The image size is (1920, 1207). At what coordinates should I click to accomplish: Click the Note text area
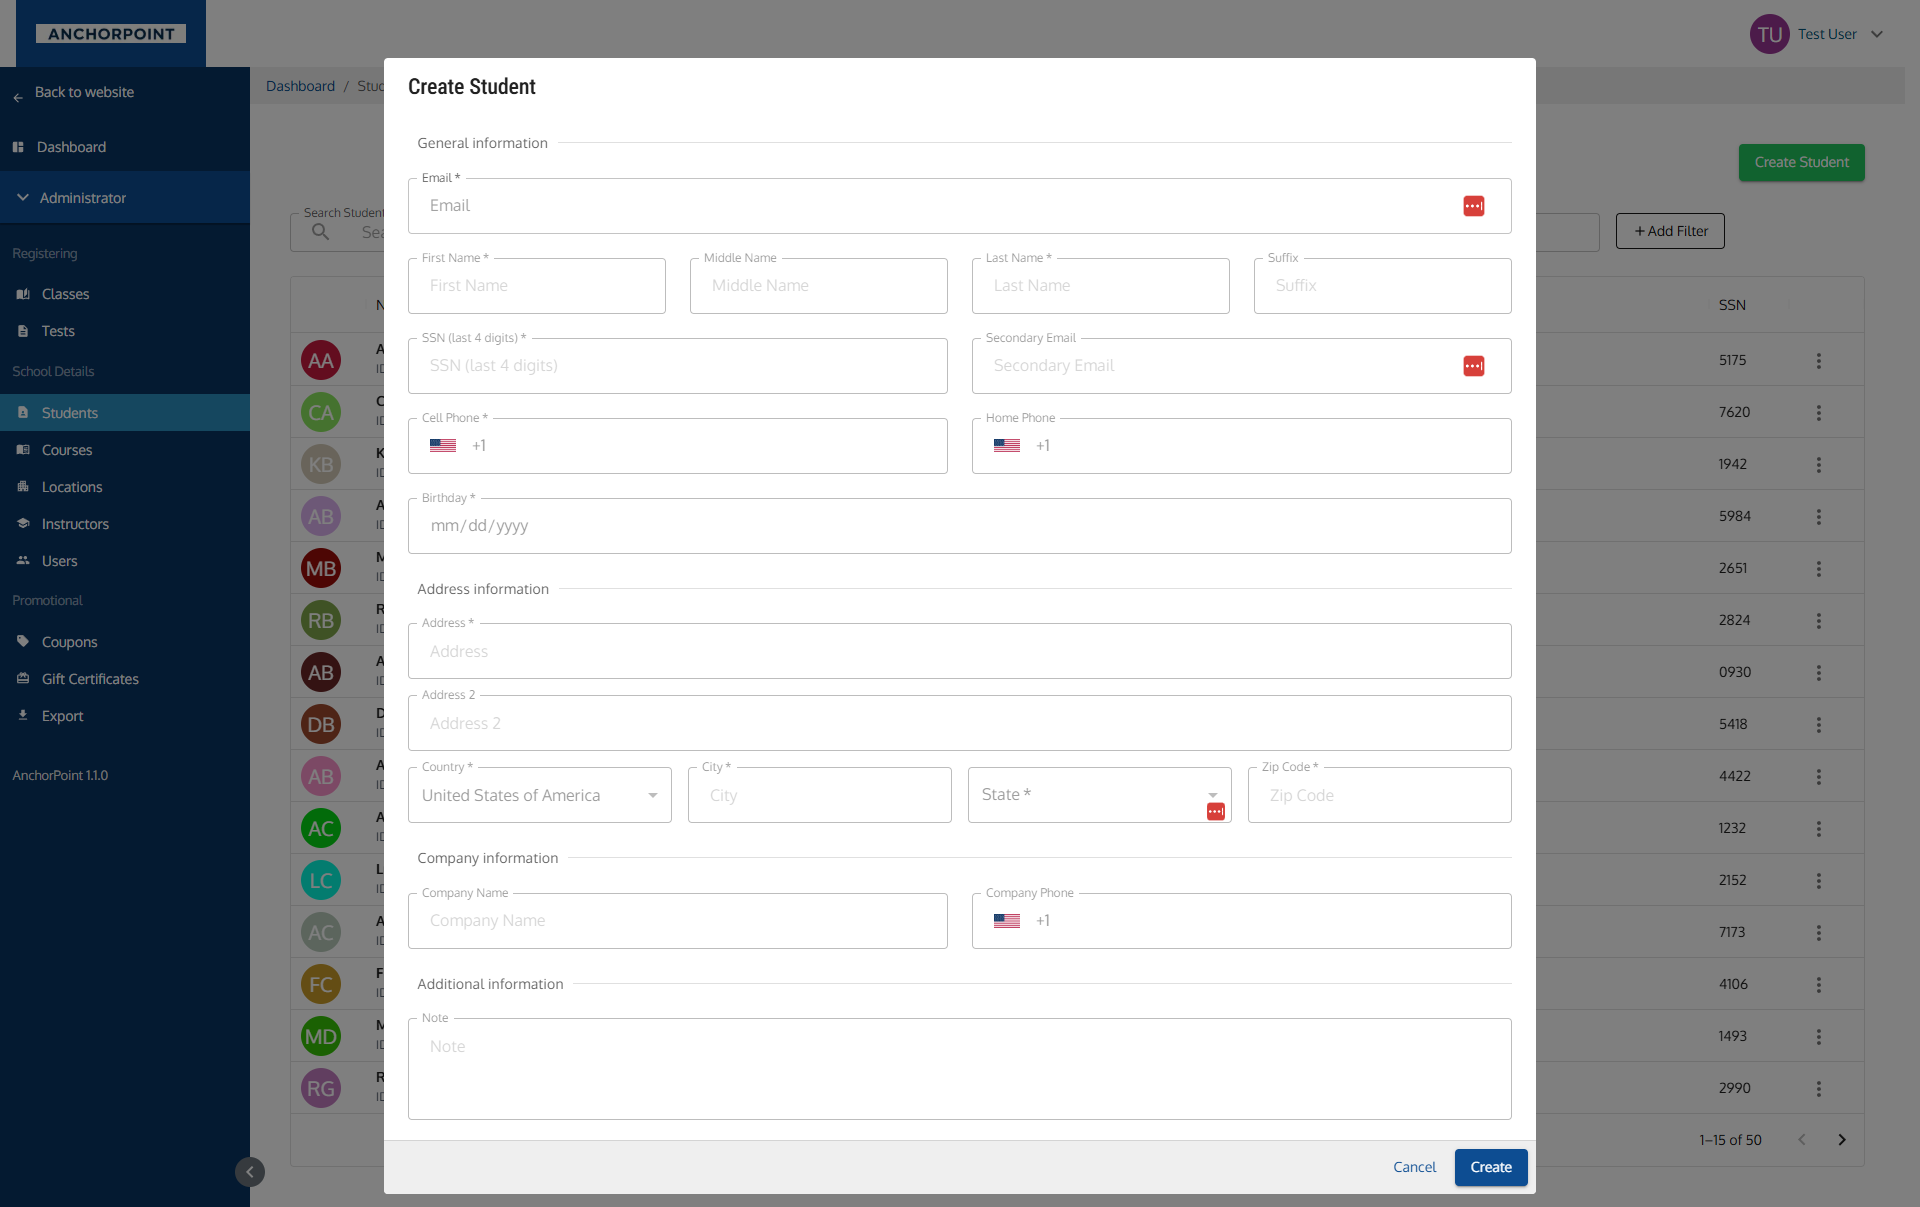coord(958,1069)
